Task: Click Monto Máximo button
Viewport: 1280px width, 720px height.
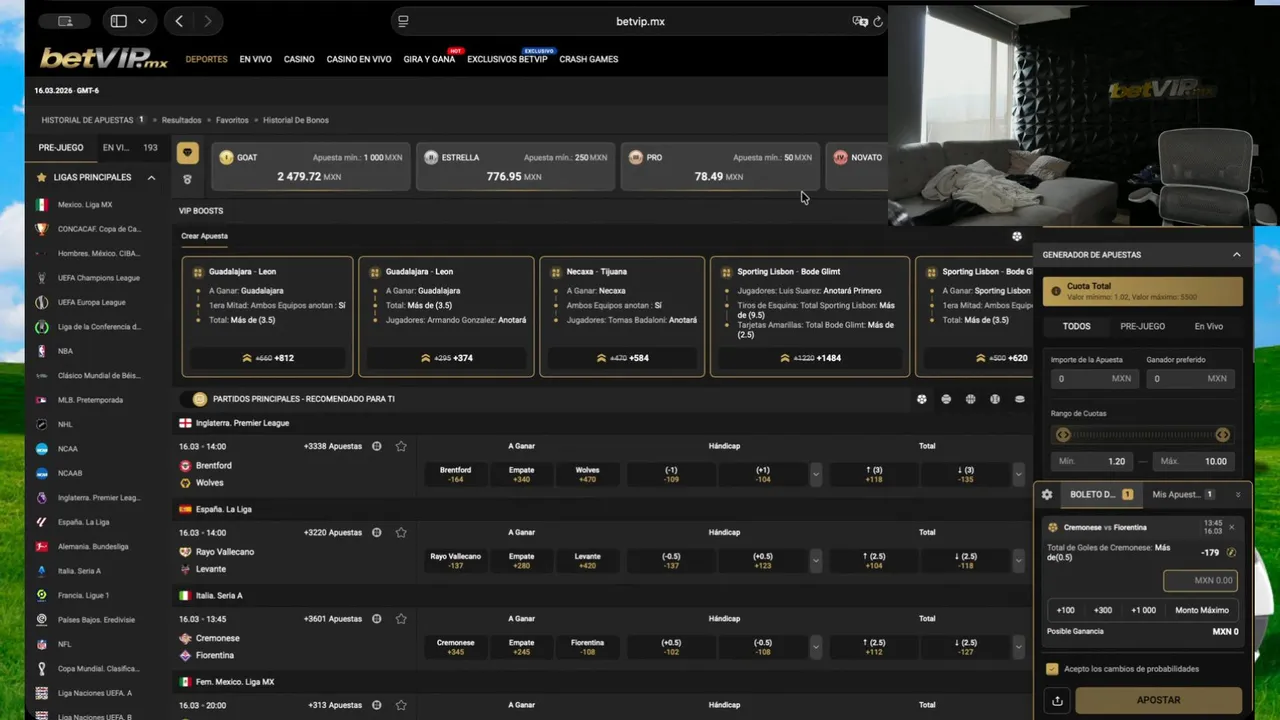Action: tap(1201, 610)
